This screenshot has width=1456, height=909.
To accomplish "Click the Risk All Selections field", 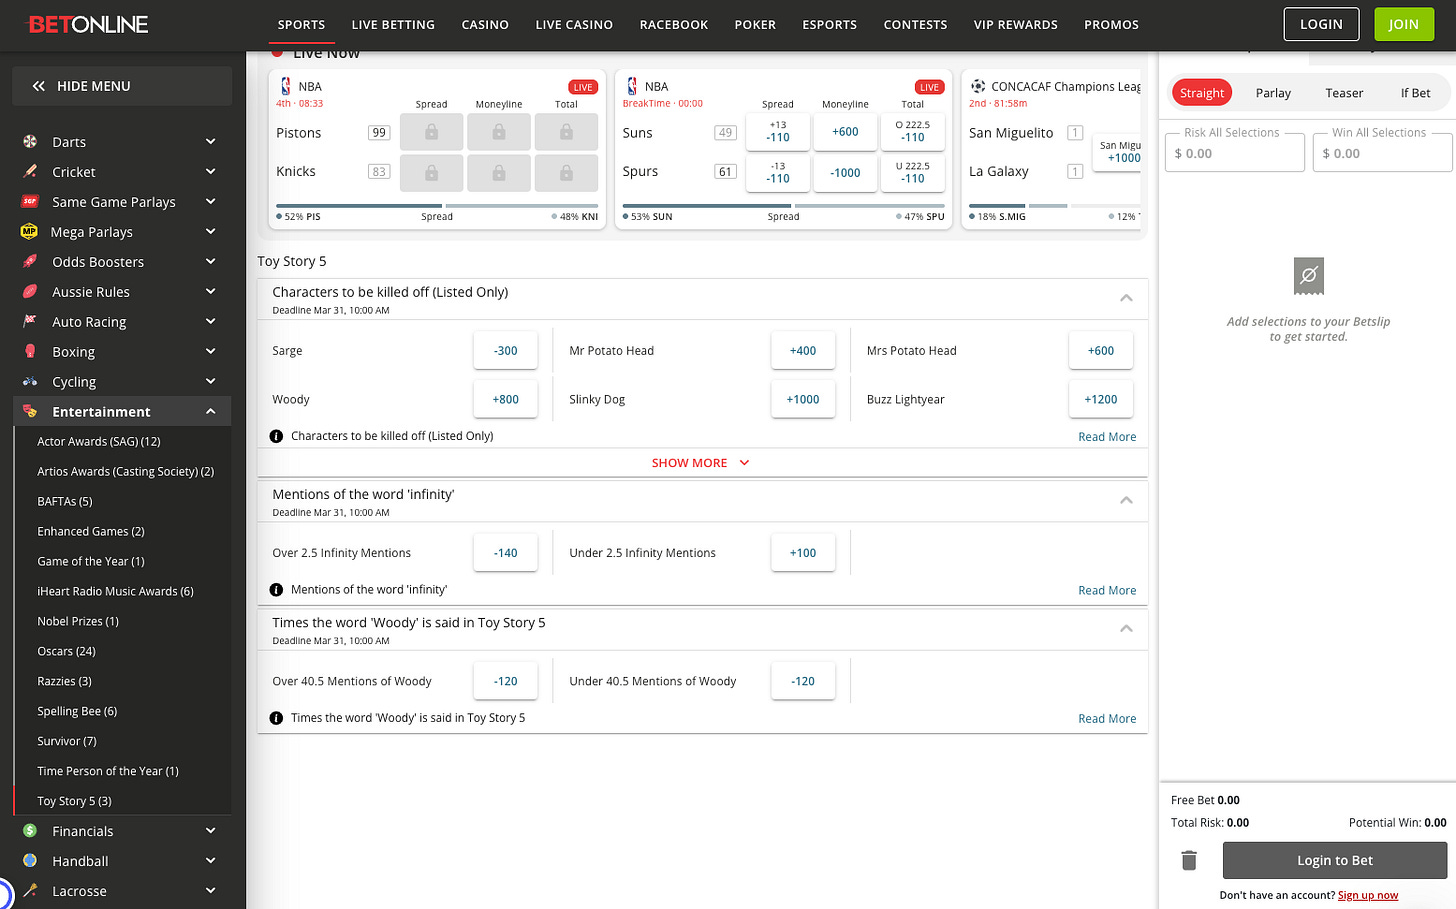I will tap(1235, 153).
